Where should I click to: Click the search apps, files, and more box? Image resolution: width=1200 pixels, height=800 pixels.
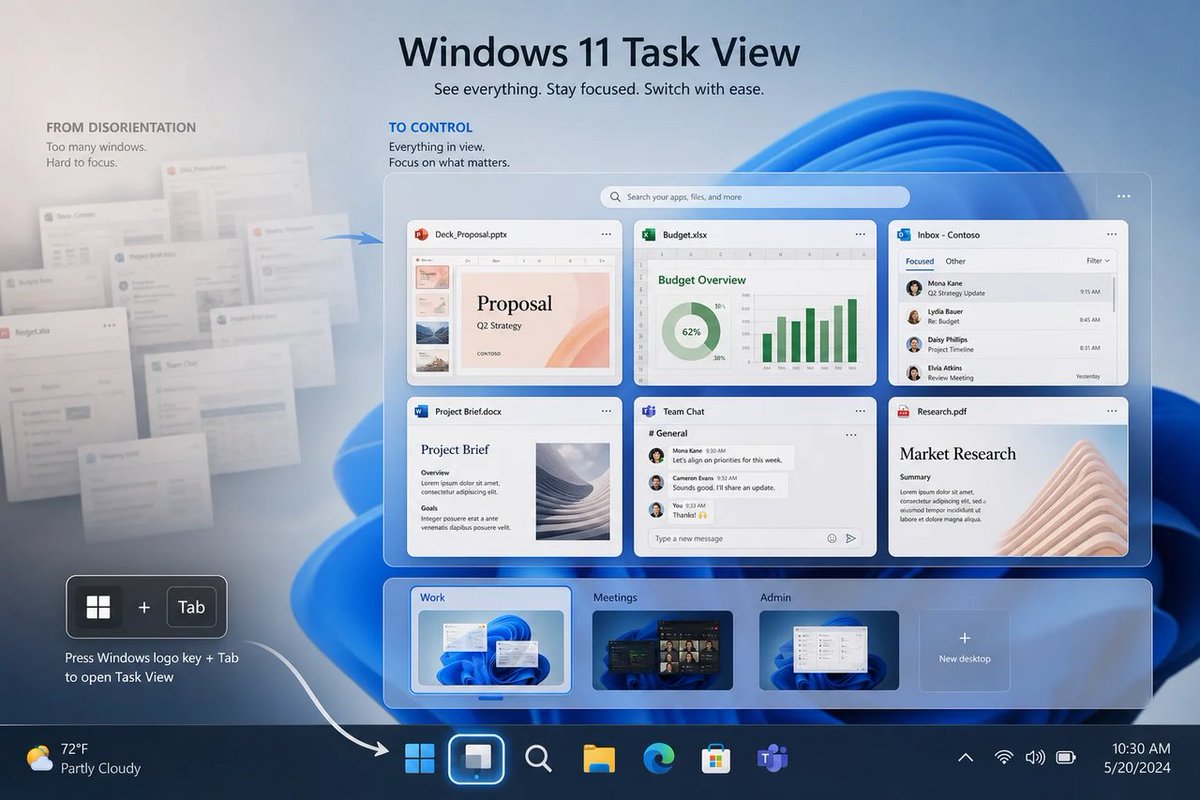tap(755, 197)
